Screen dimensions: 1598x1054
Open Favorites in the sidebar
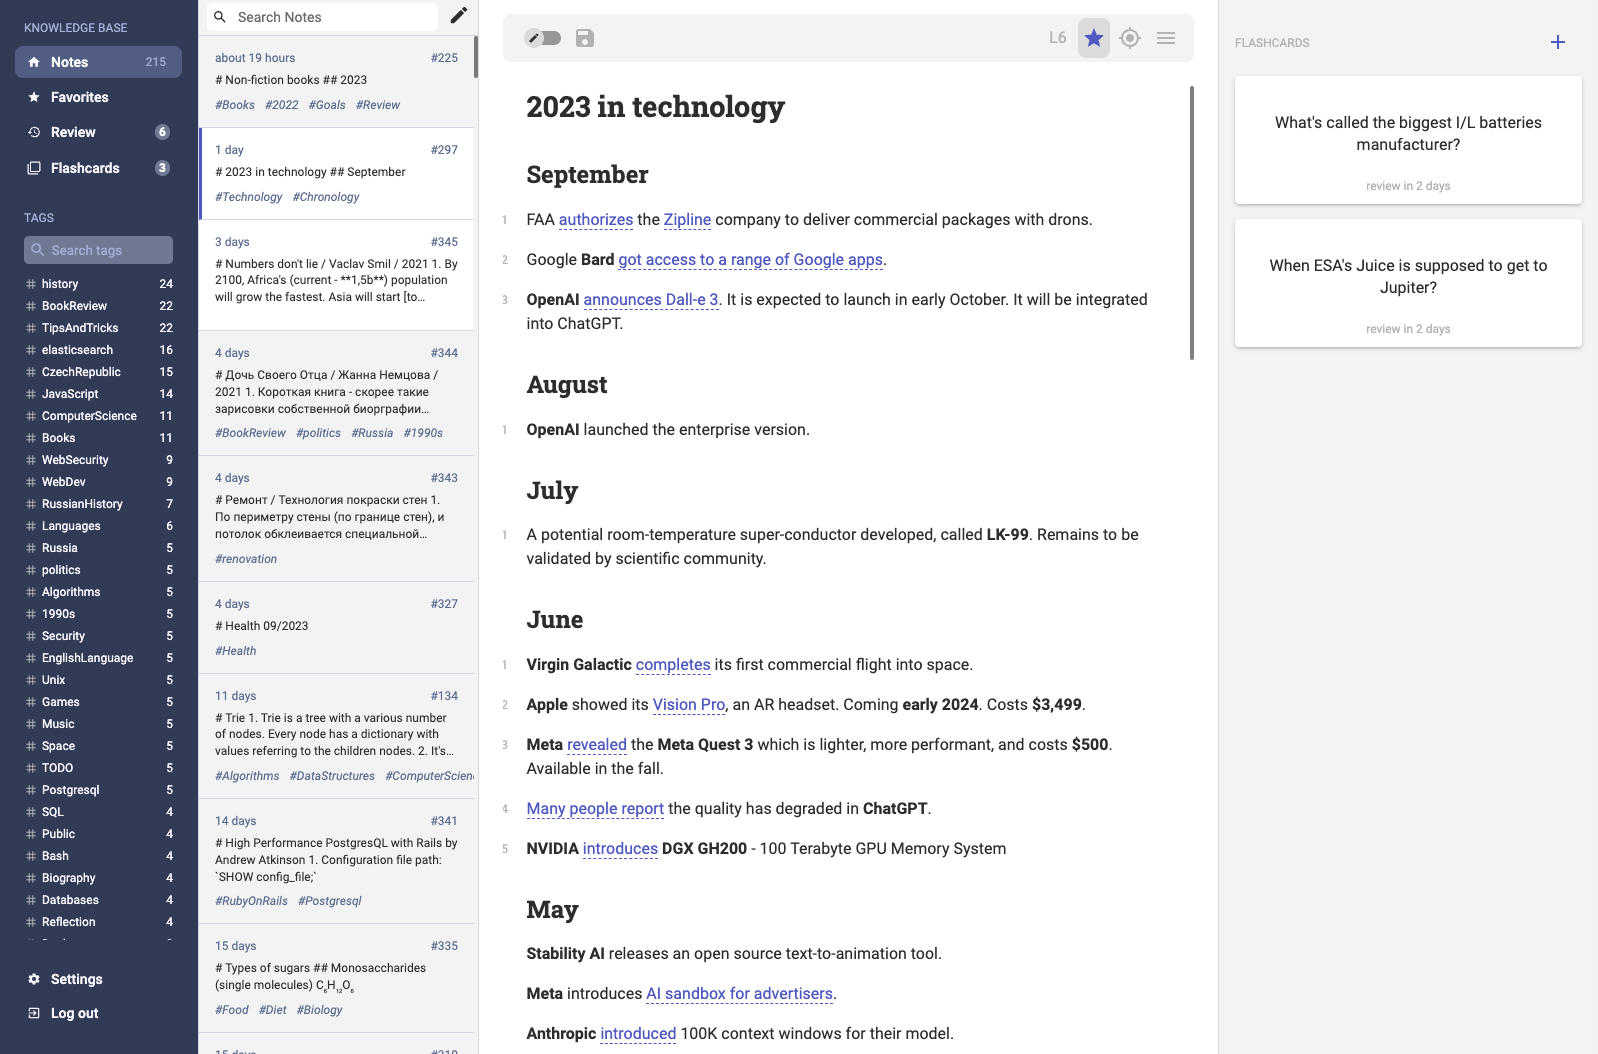(x=98, y=97)
